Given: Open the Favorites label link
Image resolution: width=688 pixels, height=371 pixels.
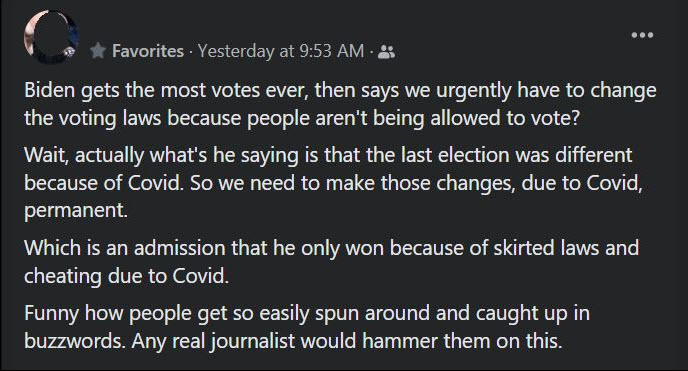Looking at the screenshot, I should coord(148,51).
